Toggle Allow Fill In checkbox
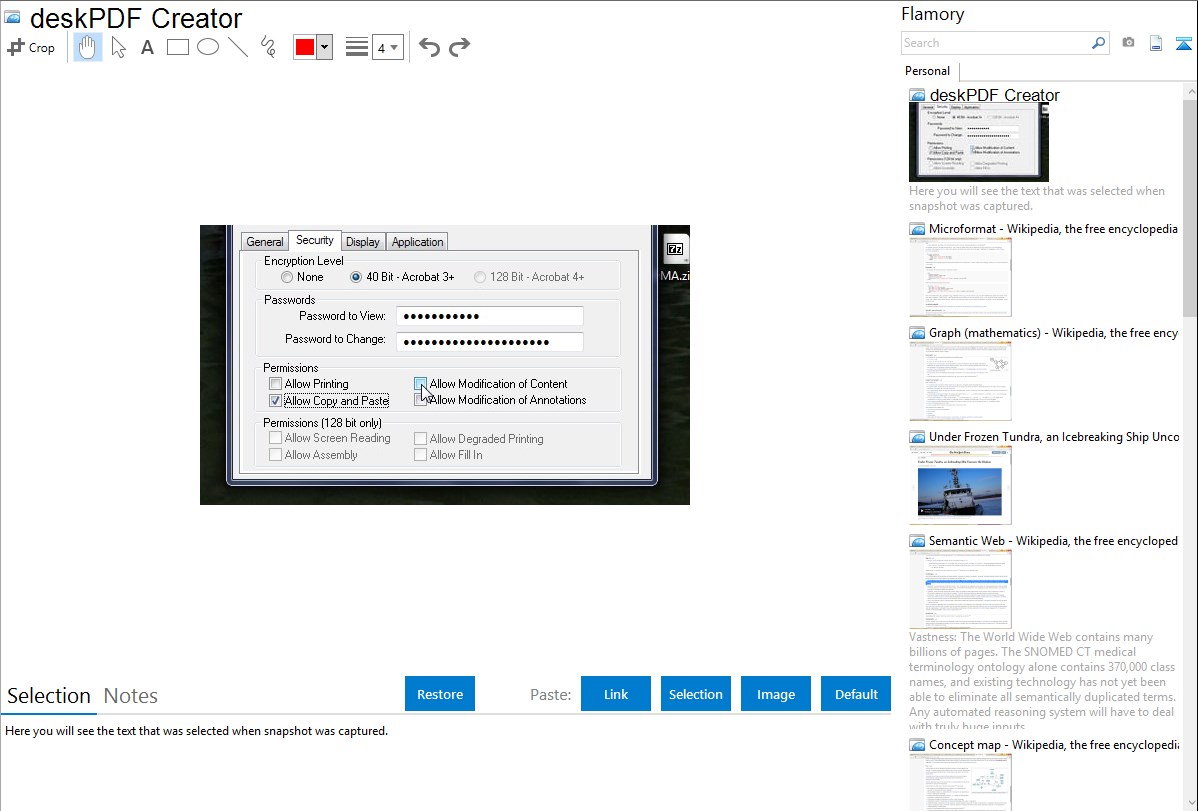 click(x=420, y=455)
